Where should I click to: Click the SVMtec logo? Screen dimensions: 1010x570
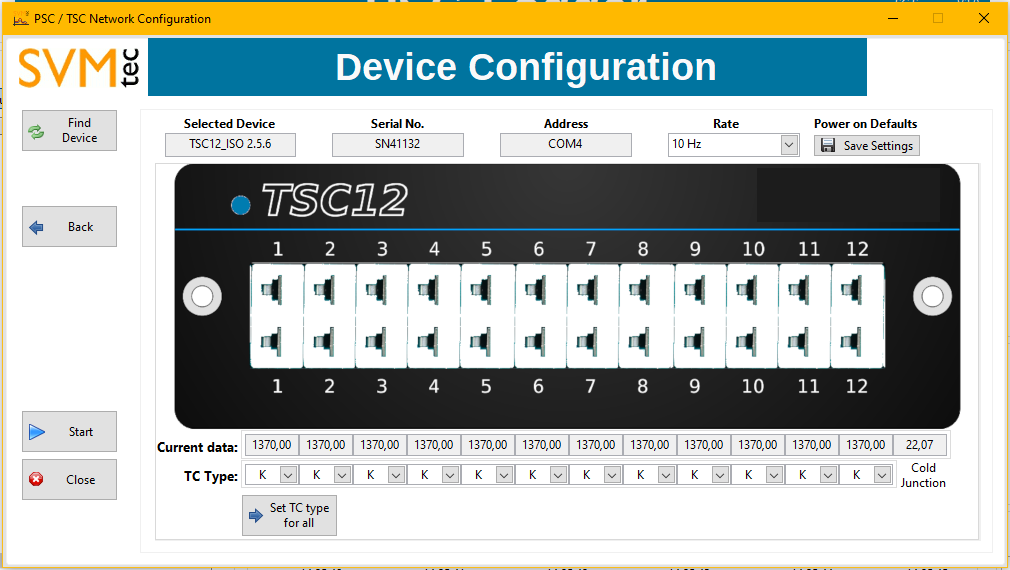point(79,68)
